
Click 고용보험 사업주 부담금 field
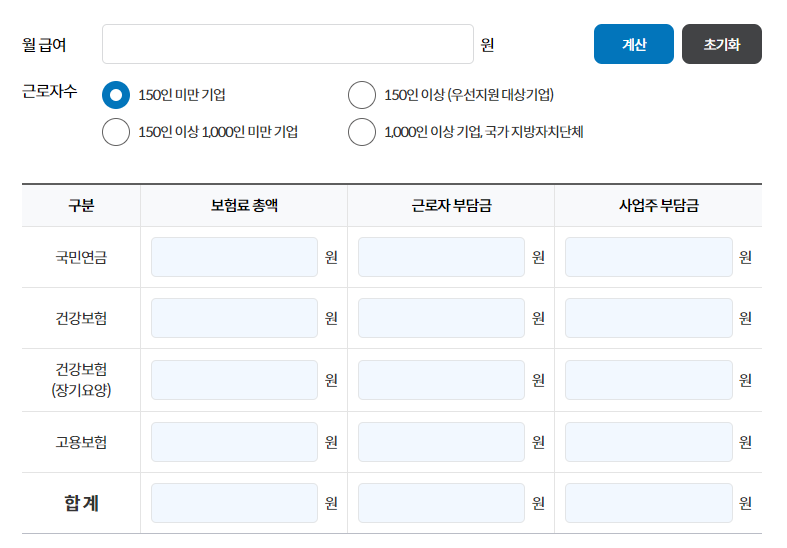[x=648, y=442]
